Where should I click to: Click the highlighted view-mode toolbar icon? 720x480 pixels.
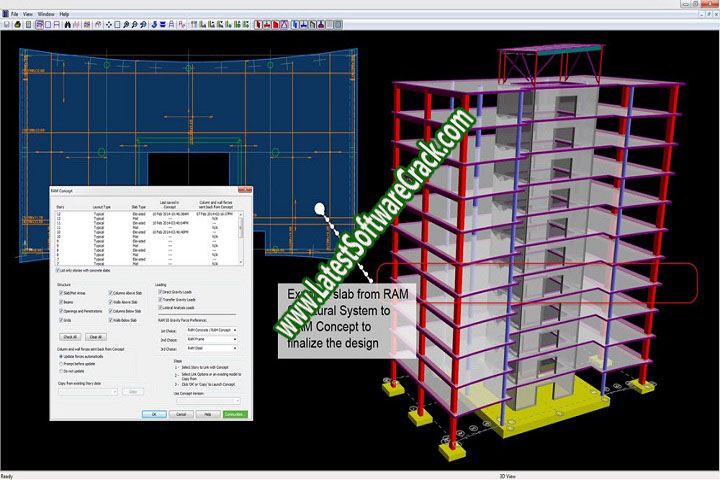(x=40, y=24)
